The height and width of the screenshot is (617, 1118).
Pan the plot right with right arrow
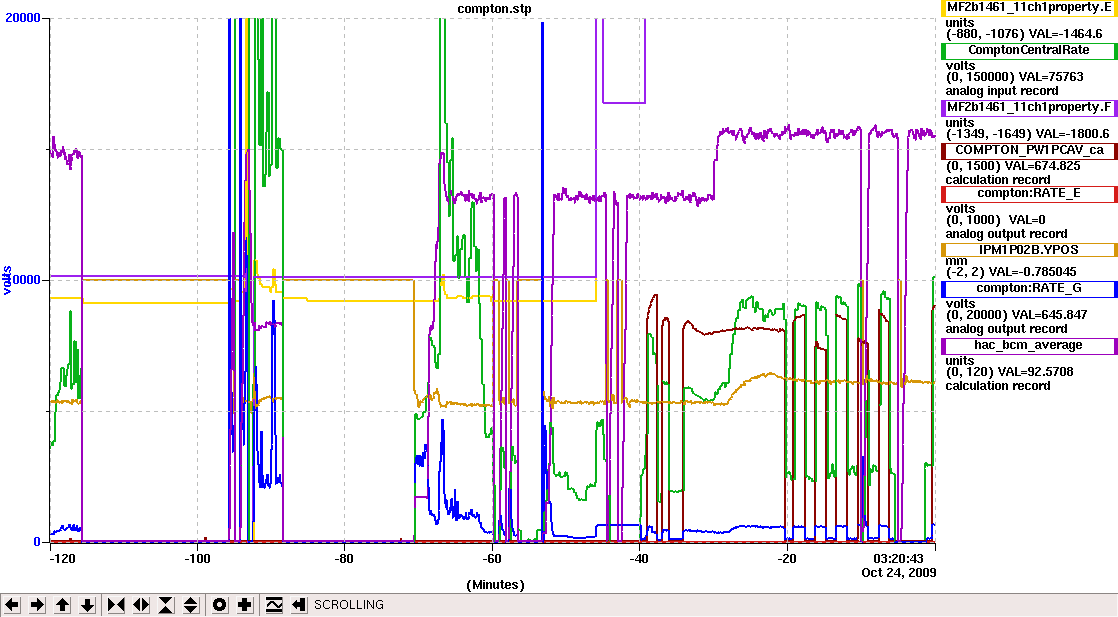tap(37, 605)
